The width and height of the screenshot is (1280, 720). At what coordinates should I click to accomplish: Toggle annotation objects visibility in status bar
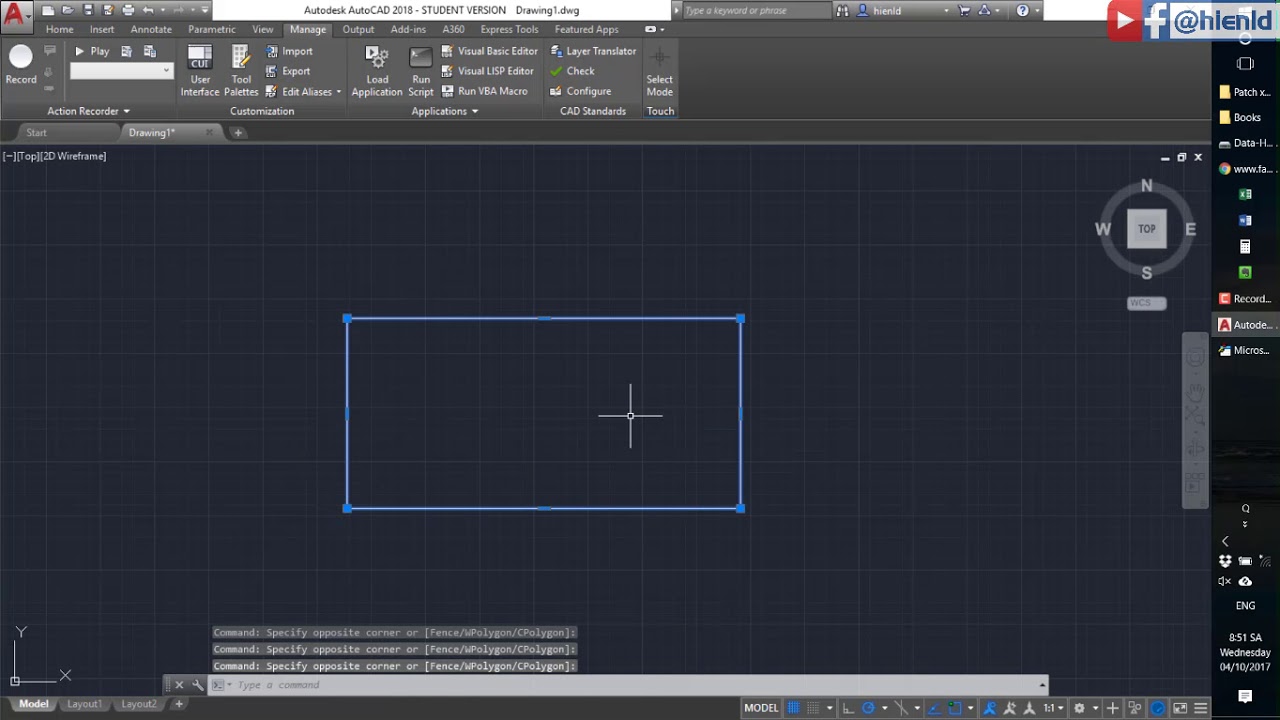(x=990, y=708)
